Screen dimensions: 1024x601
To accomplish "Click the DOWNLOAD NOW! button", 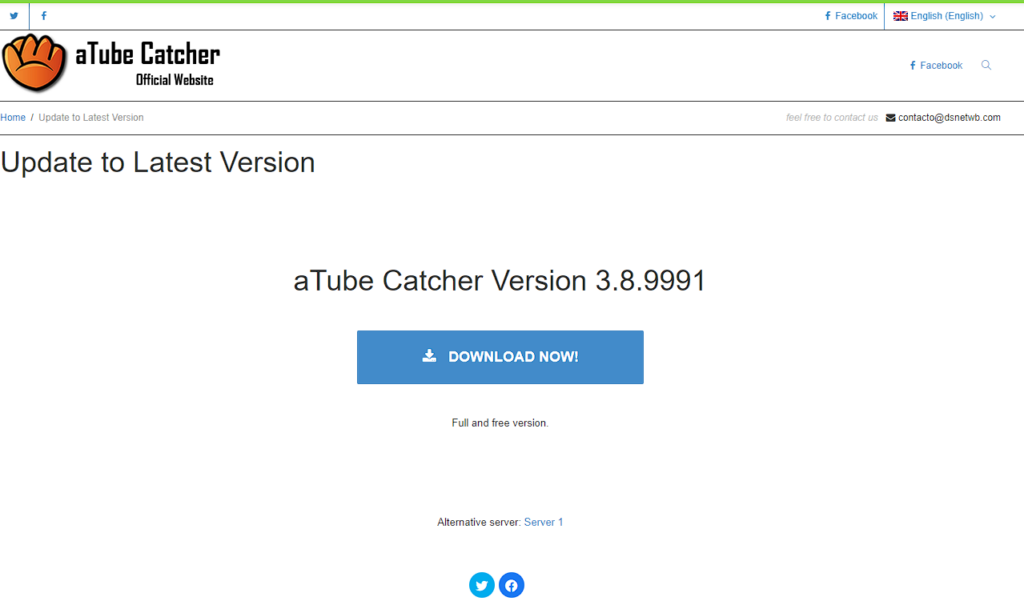I will tap(500, 357).
